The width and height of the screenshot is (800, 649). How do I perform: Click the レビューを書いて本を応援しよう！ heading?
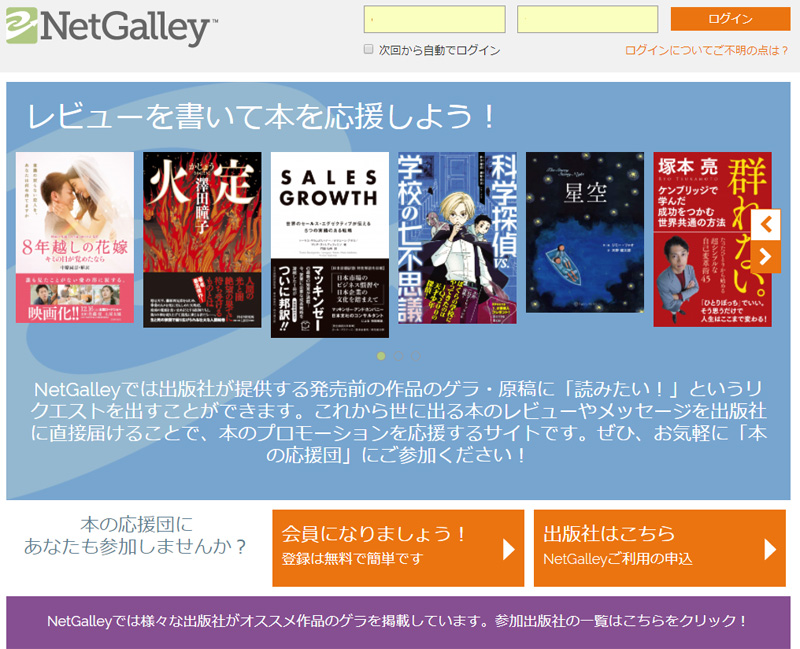coord(261,117)
